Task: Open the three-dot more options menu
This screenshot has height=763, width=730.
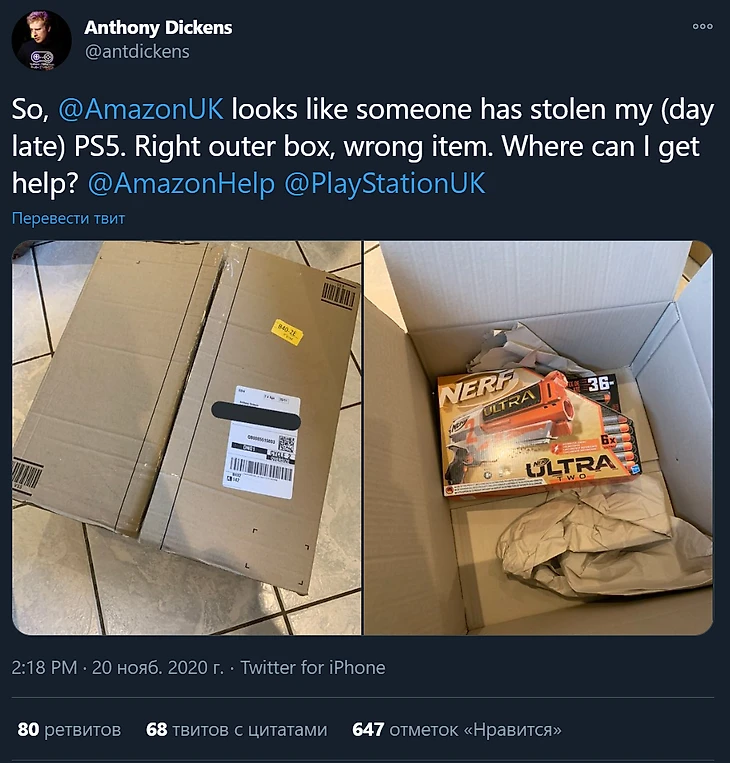Action: point(703,26)
